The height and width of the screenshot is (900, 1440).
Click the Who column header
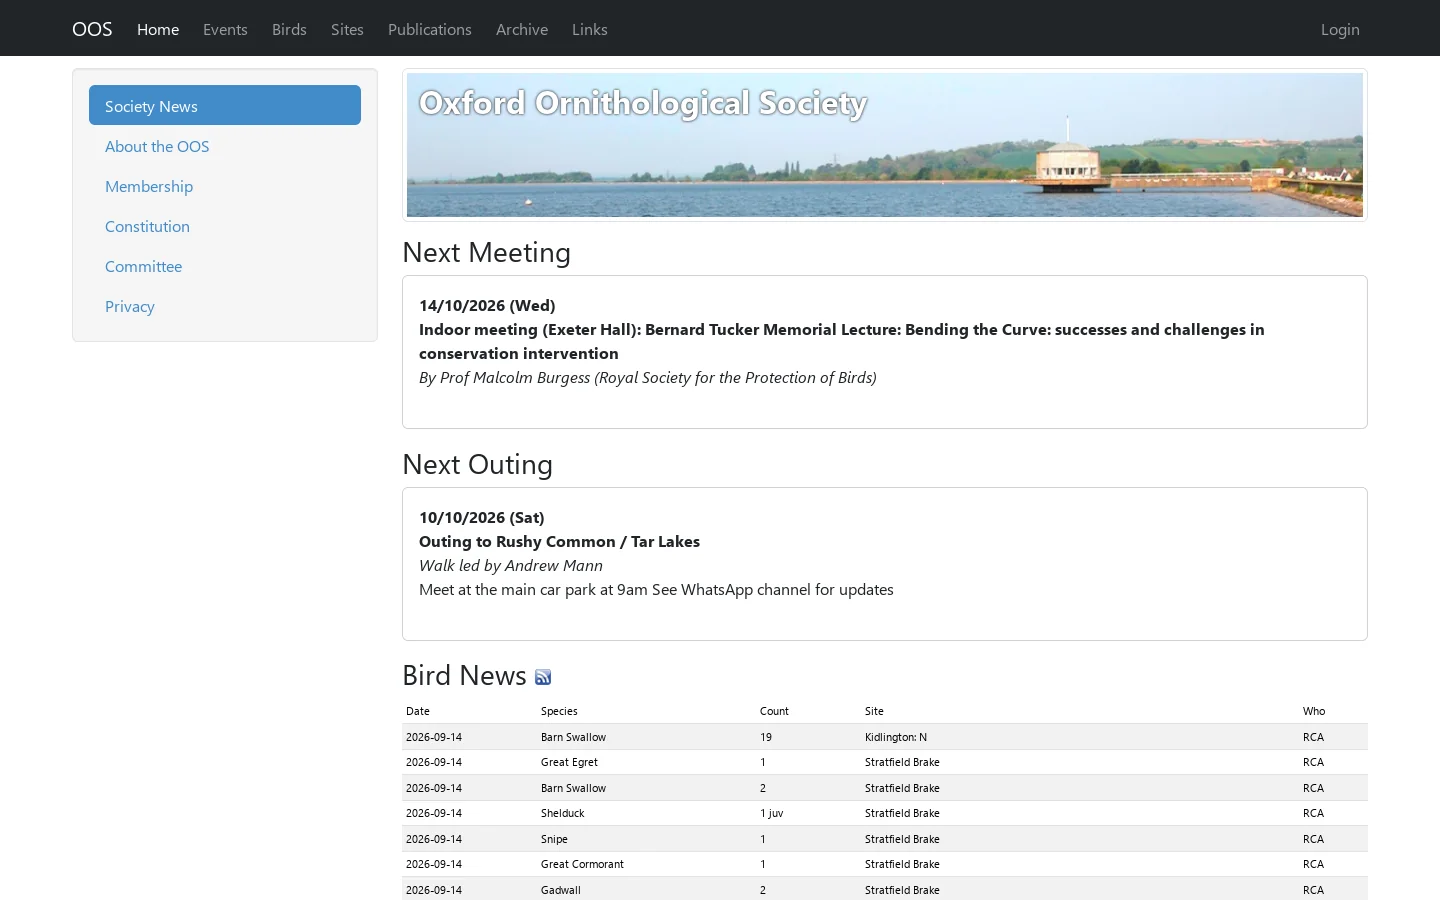1314,711
